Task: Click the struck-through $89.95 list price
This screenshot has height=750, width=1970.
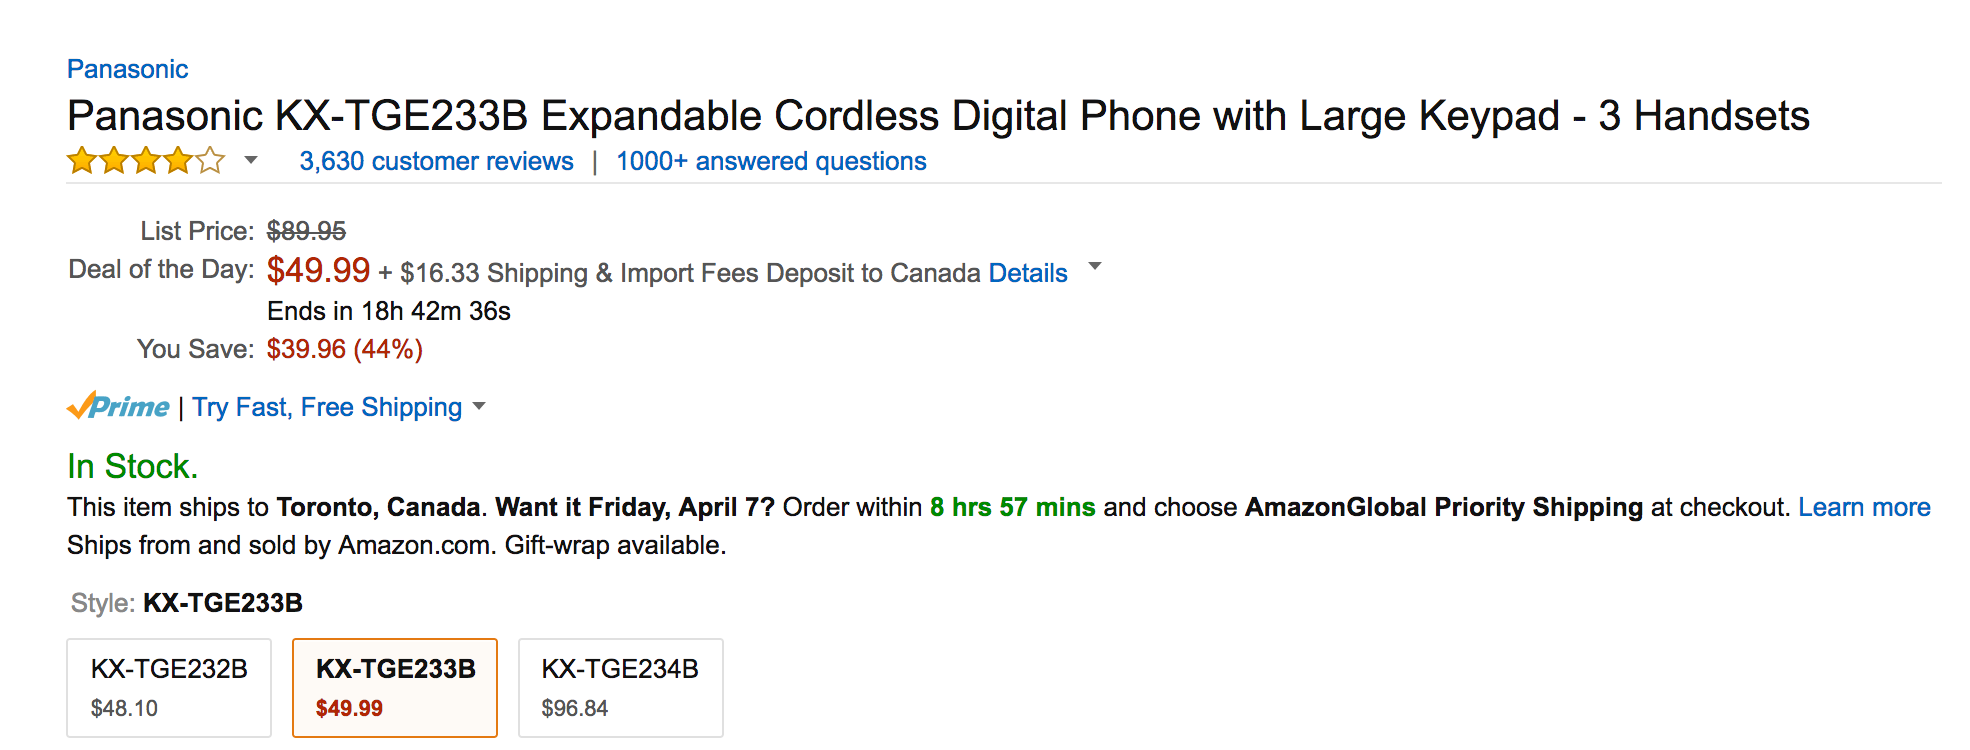Action: coord(306,231)
